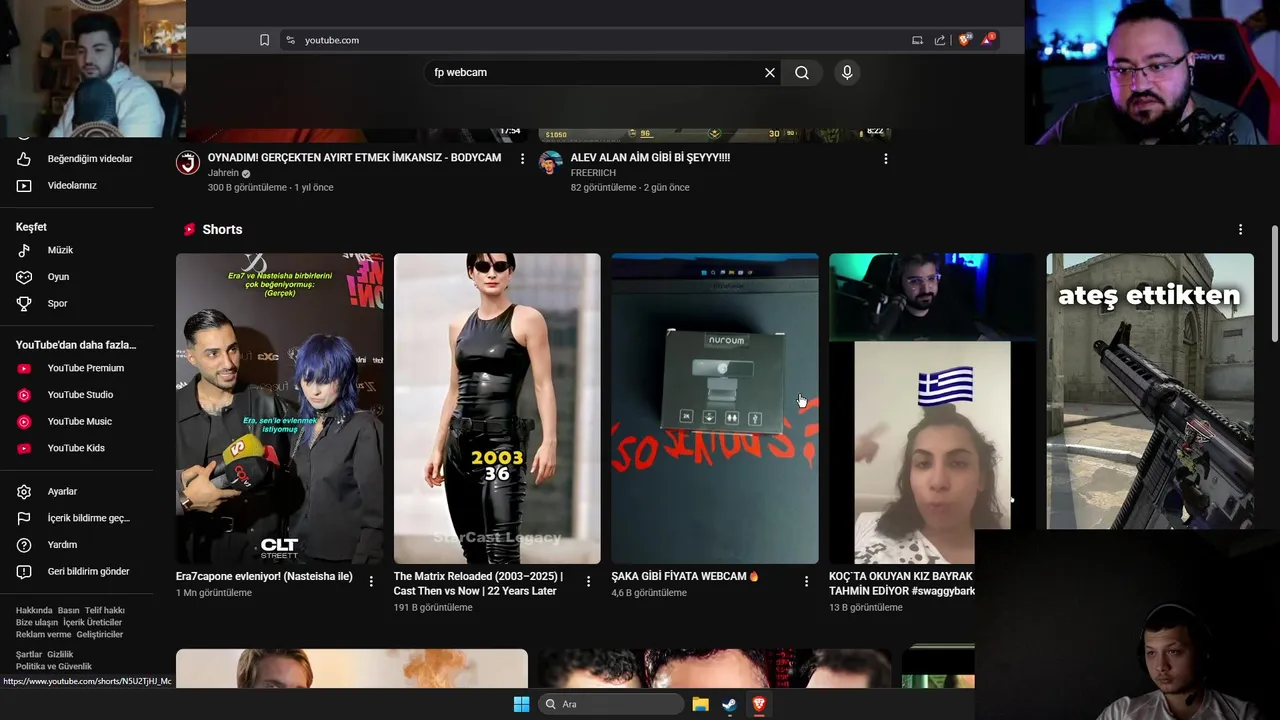Viewport: 1280px width, 720px height.
Task: Open 'ALEV ALAN AİM GİBİ Bİ ŞEYYY' video title
Action: click(650, 158)
